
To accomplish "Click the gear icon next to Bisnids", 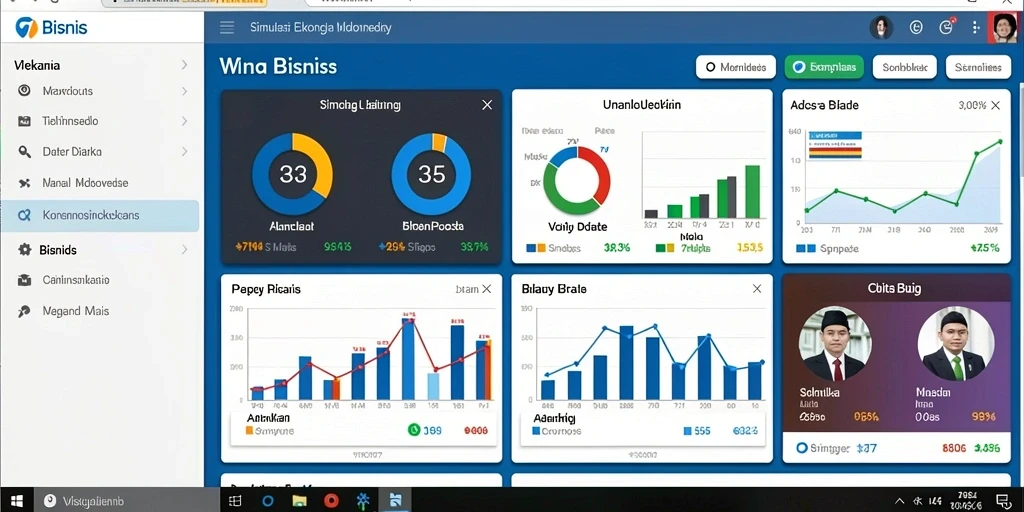I will click(x=25, y=249).
